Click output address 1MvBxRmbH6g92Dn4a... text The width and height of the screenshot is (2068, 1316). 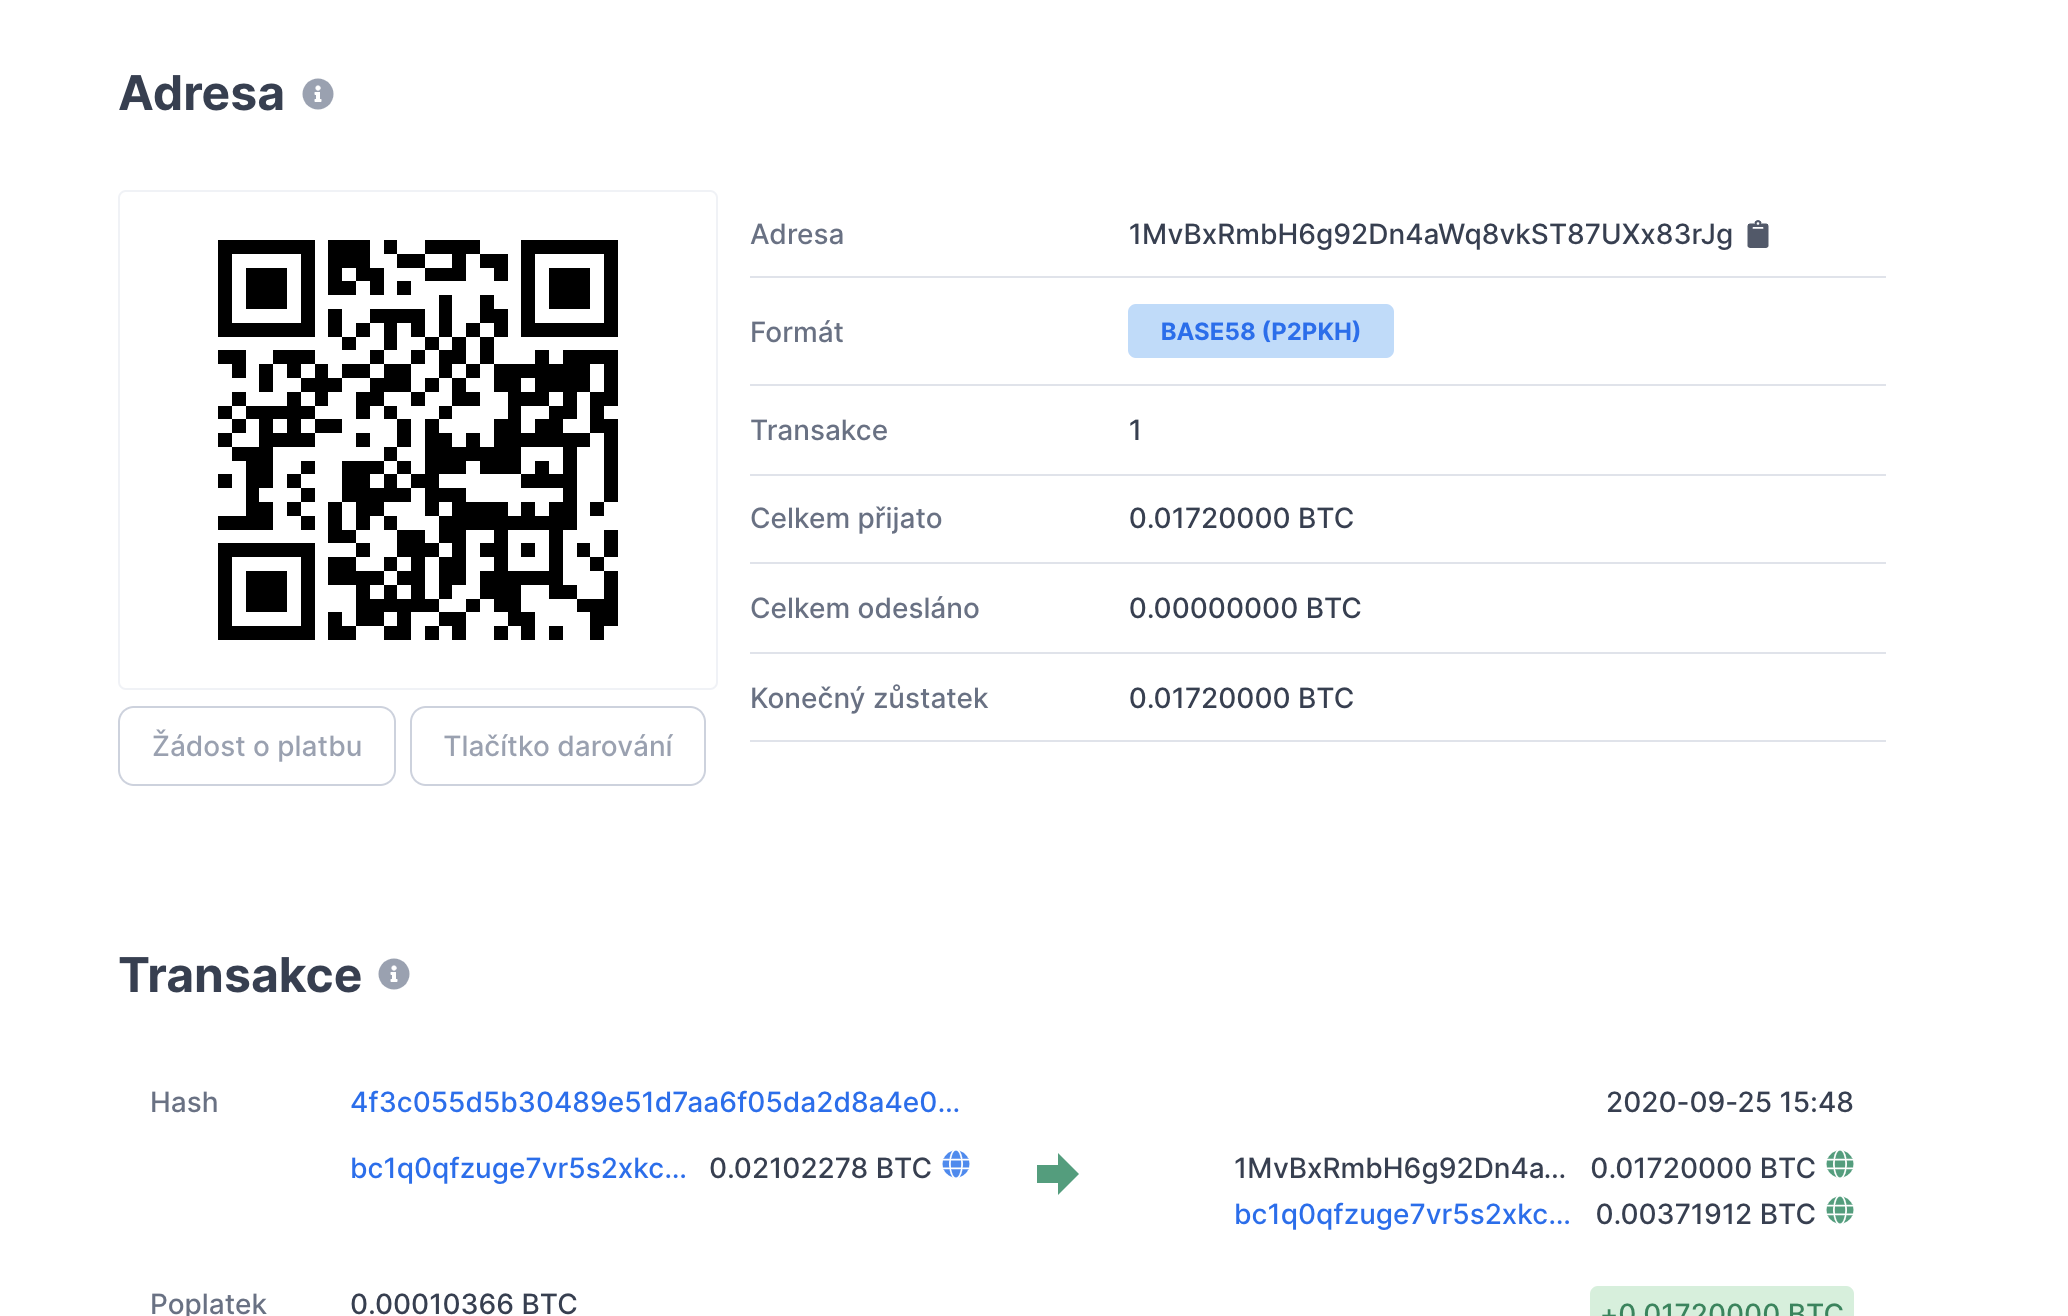1399,1168
